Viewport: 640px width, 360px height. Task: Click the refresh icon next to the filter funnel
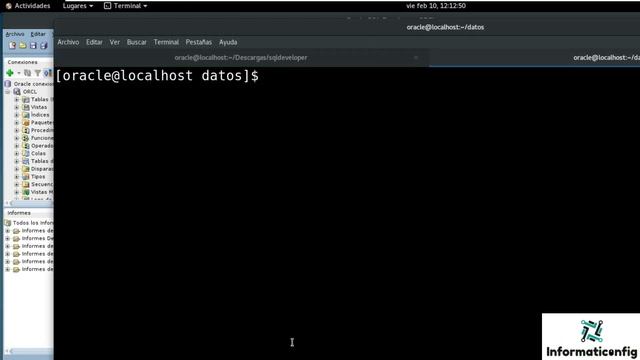coord(27,73)
